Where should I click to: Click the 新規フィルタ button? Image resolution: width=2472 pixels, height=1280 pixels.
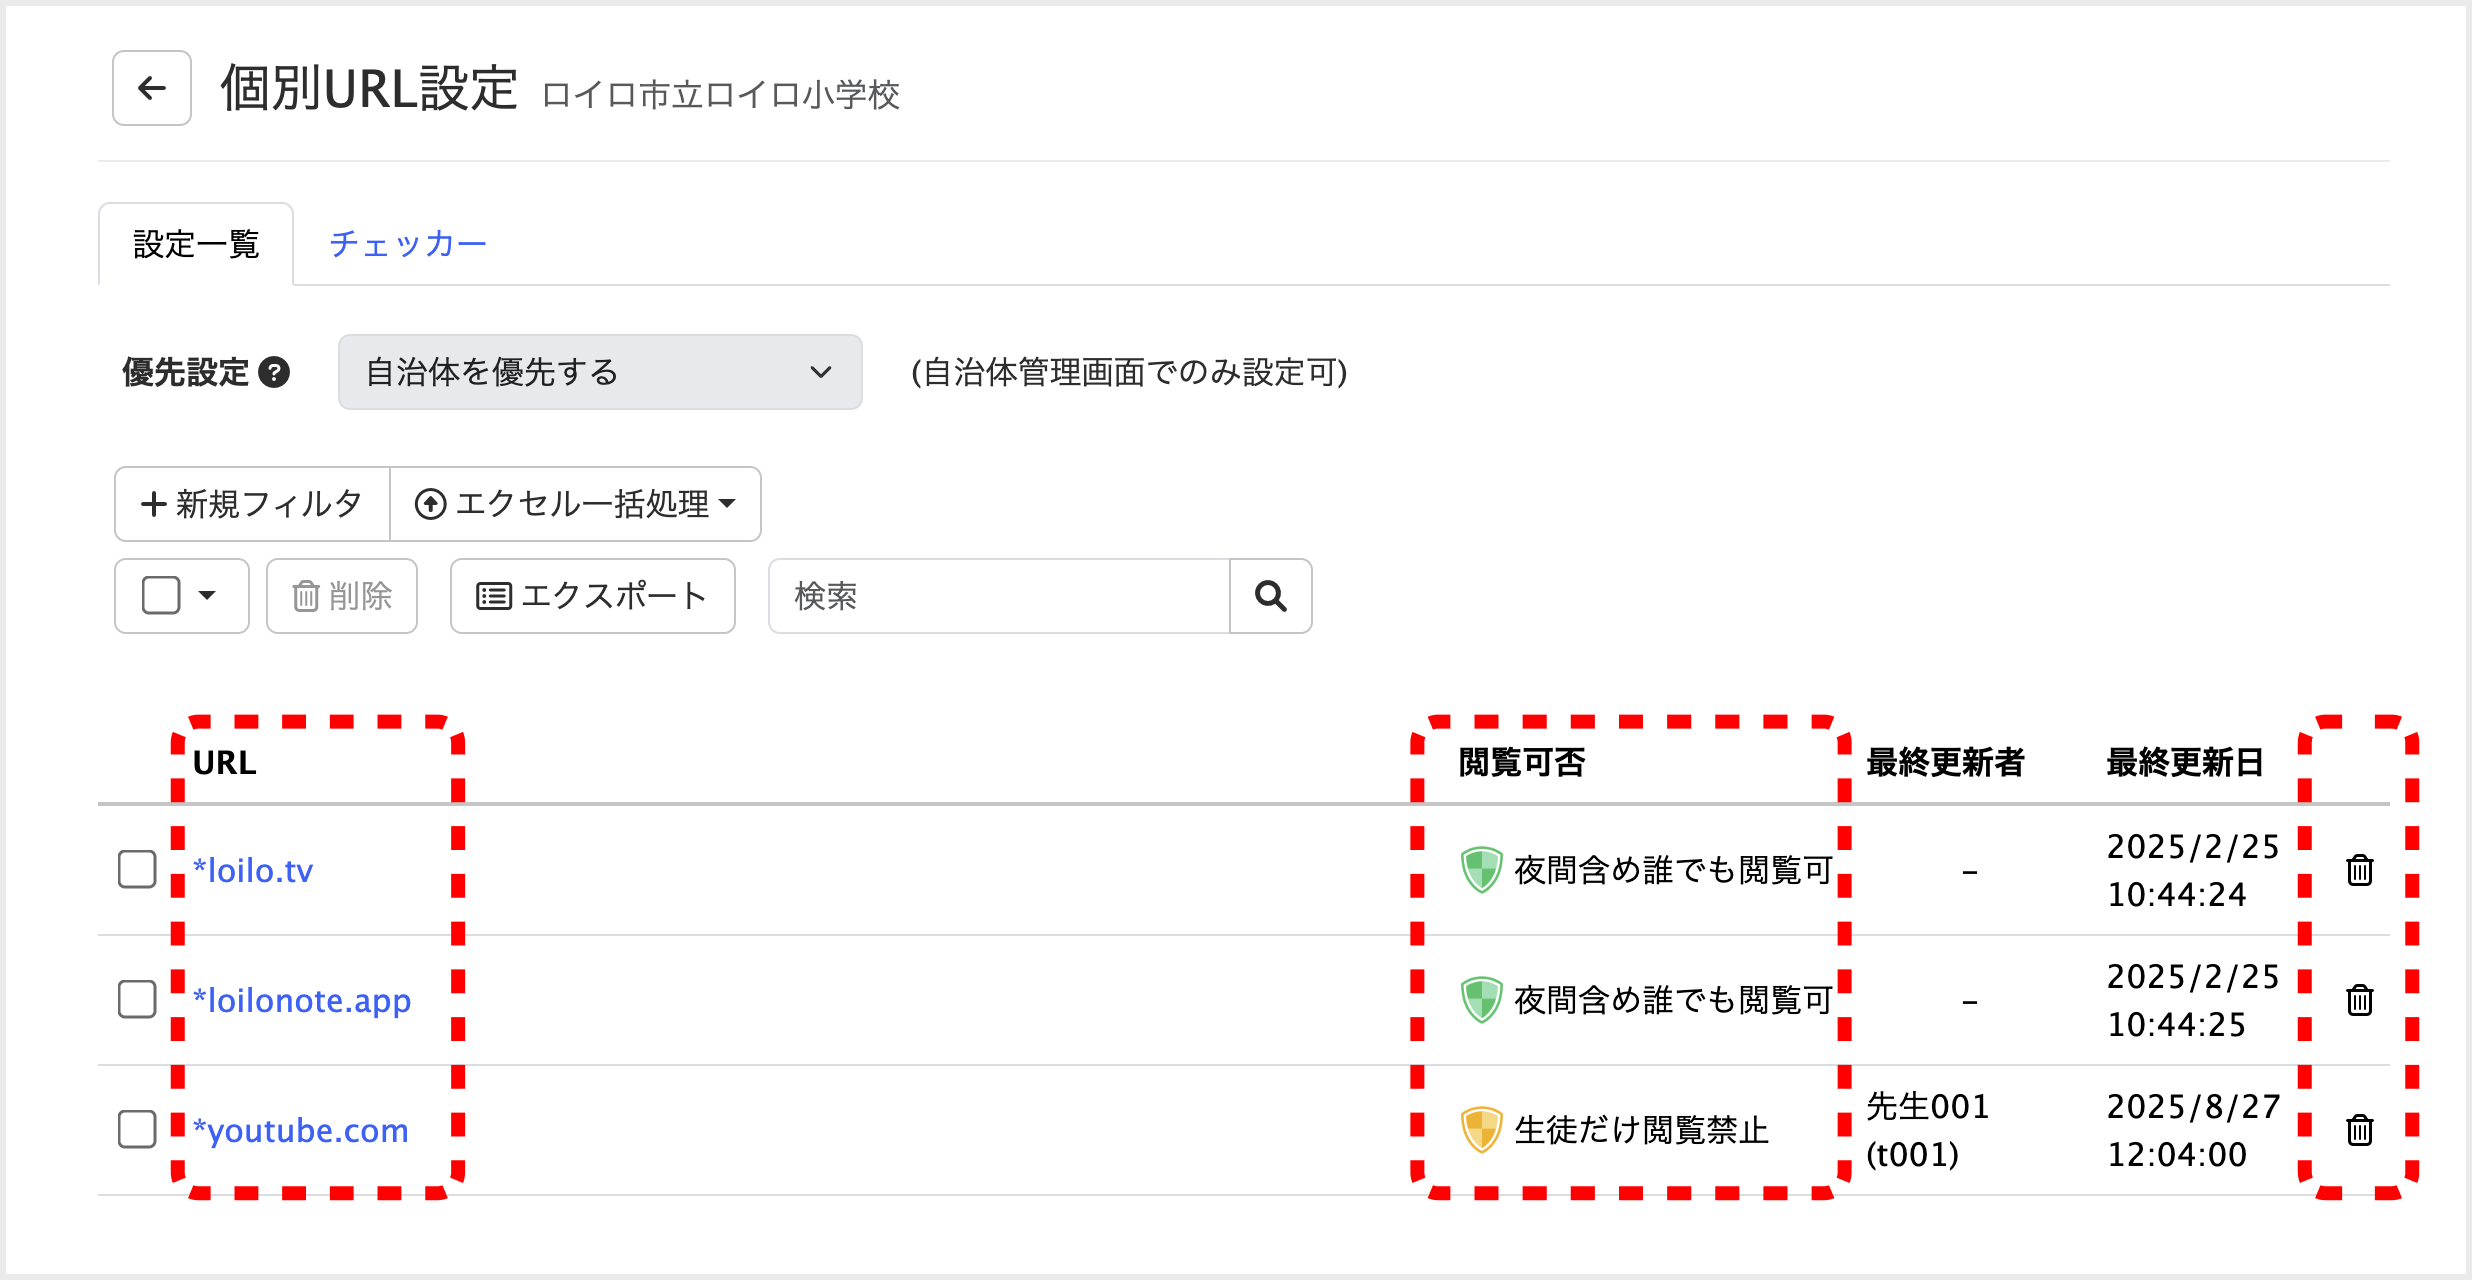[252, 504]
